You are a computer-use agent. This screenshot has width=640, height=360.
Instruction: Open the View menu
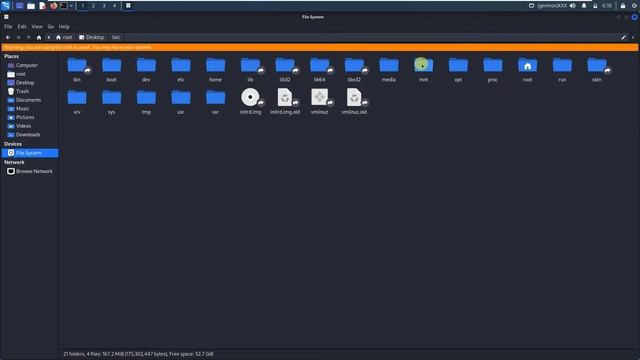click(x=37, y=27)
